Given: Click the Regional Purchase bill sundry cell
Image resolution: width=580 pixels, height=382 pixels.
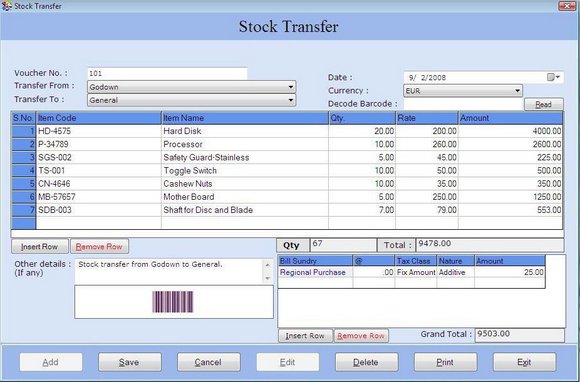Looking at the screenshot, I should pos(316,272).
